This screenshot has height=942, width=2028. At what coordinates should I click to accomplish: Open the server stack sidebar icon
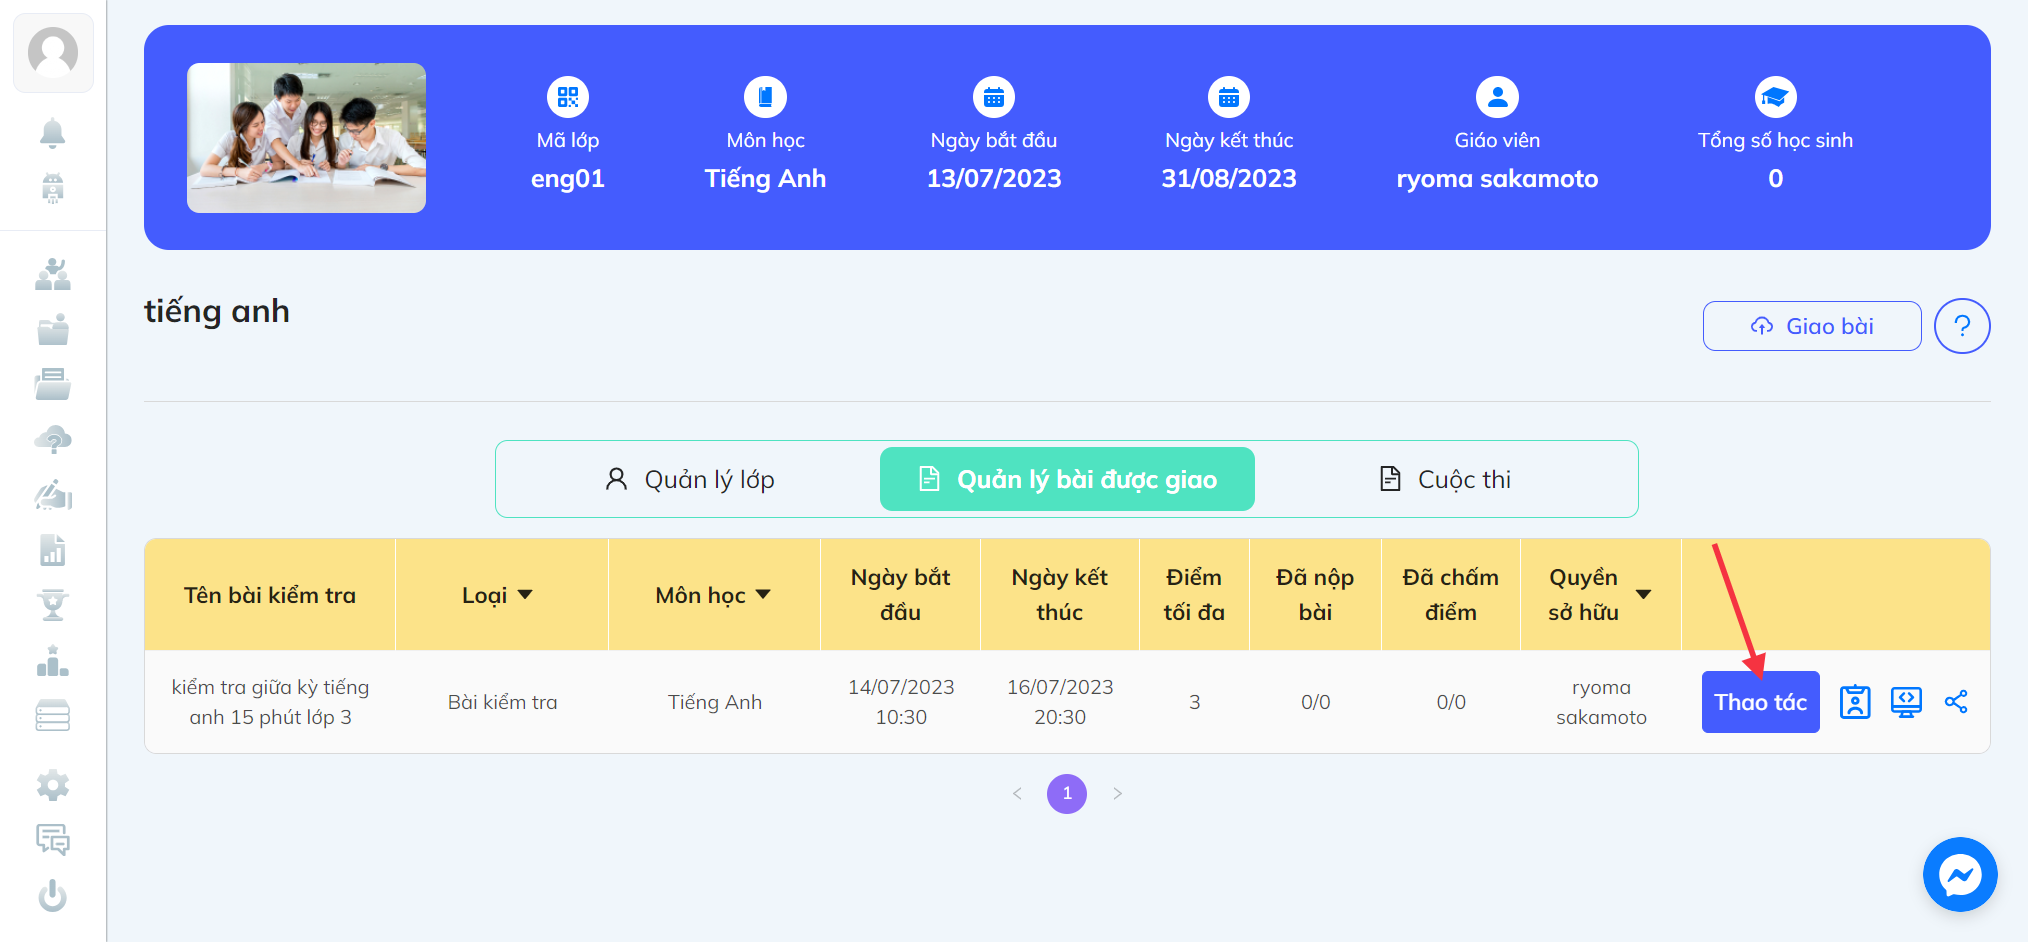52,715
